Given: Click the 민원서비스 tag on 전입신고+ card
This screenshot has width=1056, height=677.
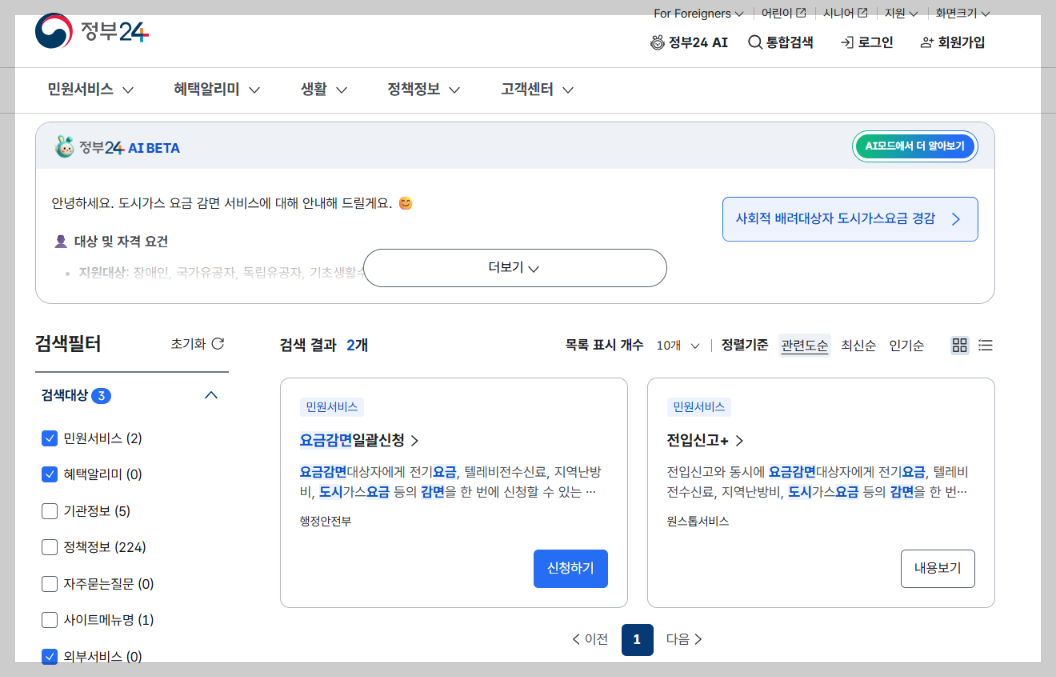Looking at the screenshot, I should [698, 407].
